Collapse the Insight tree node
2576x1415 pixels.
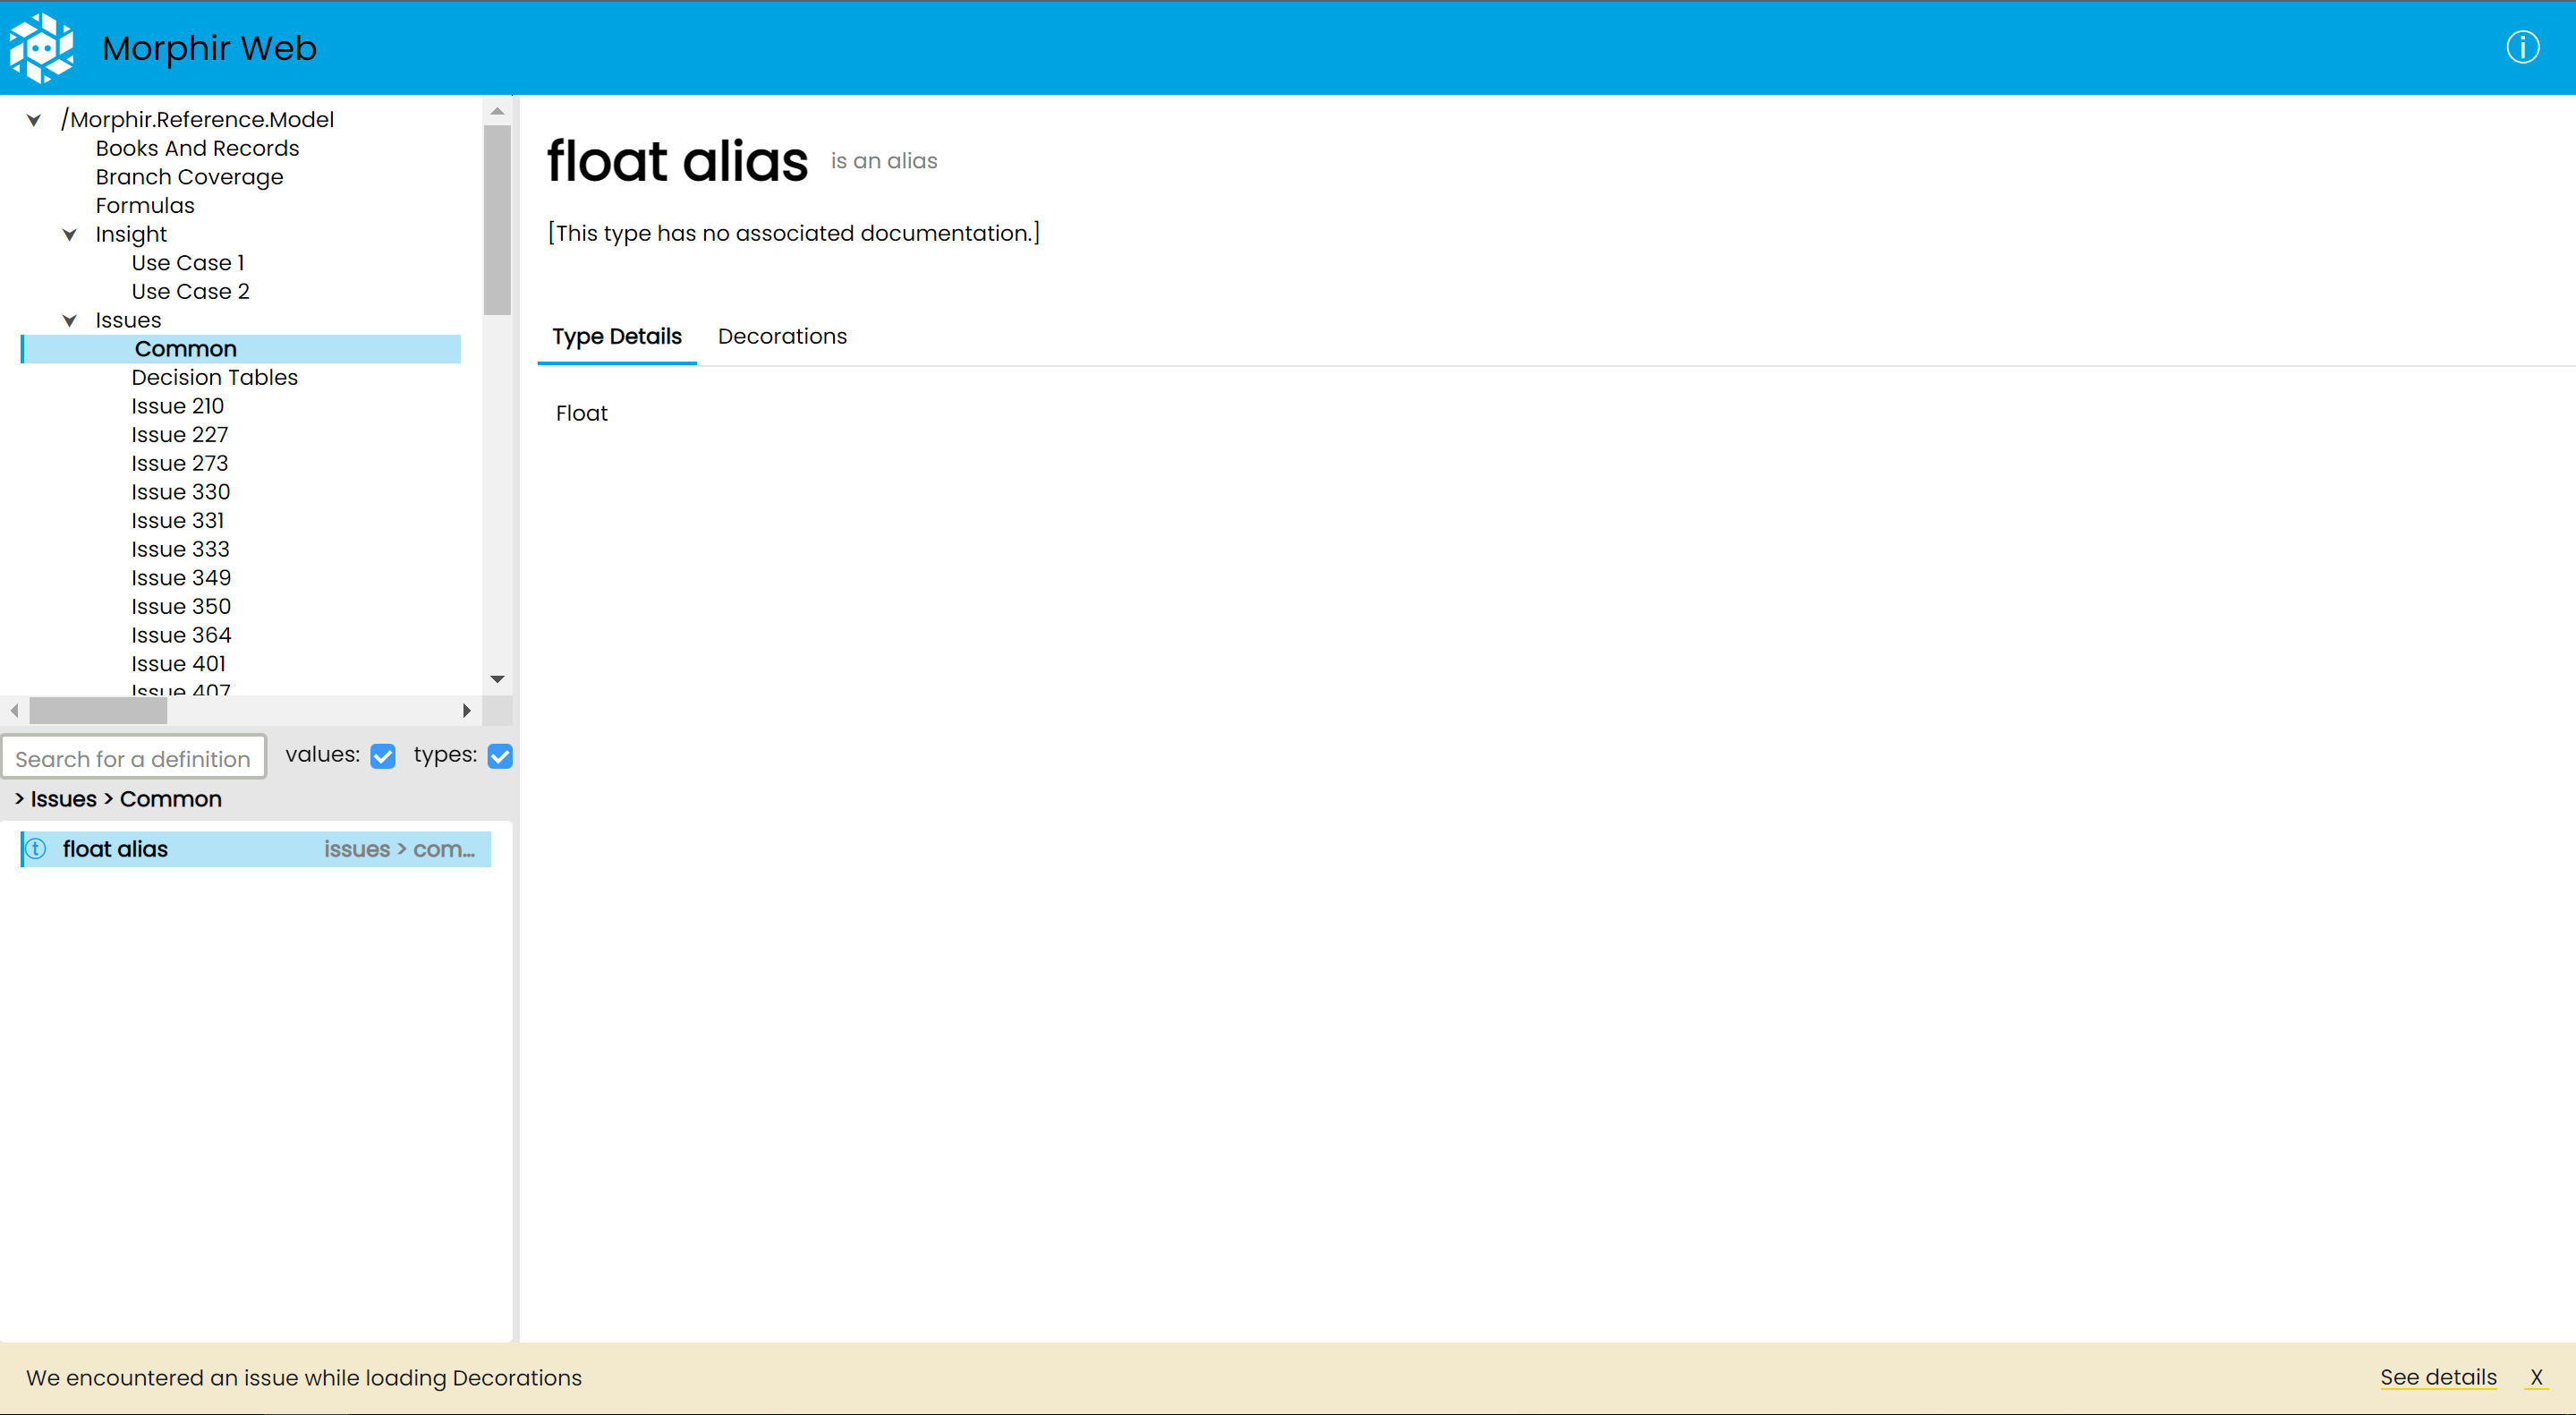[x=70, y=235]
